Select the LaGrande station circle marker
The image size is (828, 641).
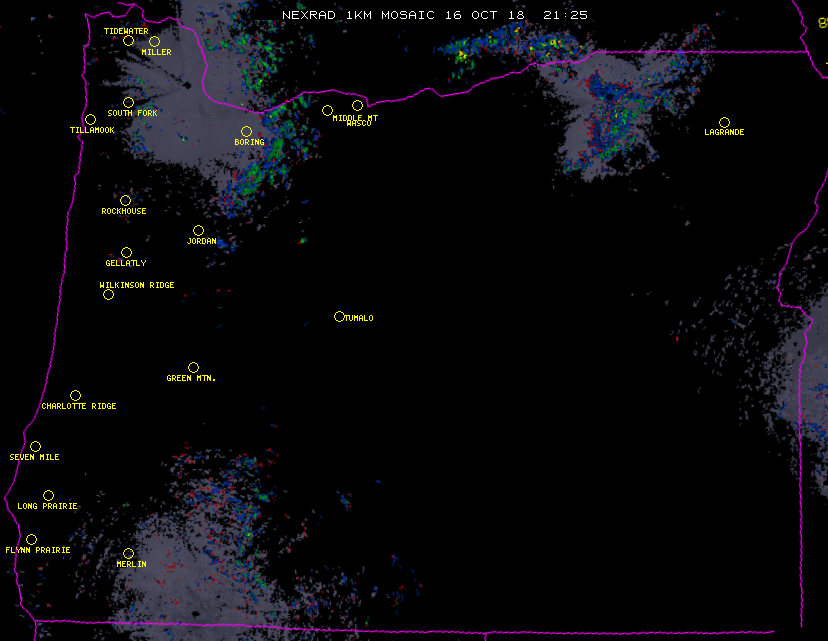[x=724, y=122]
